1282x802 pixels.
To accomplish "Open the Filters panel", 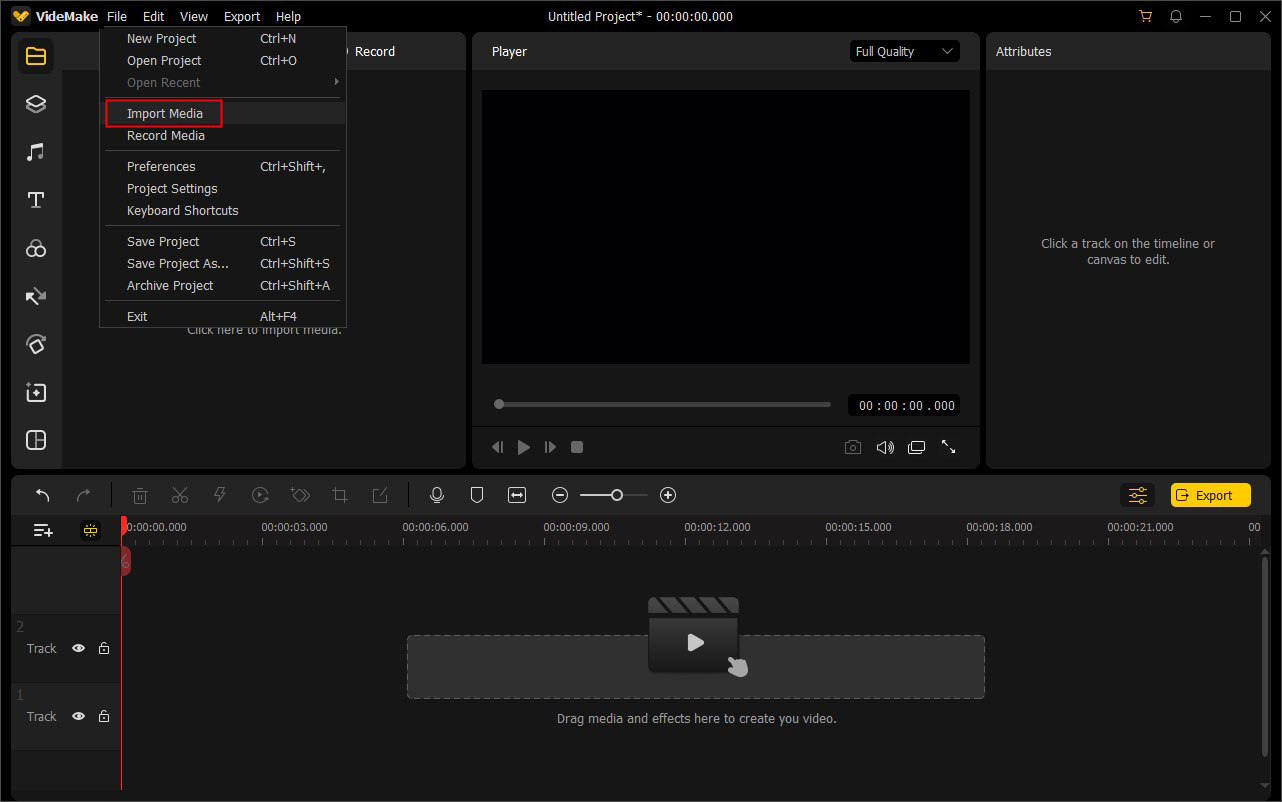I will [36, 248].
